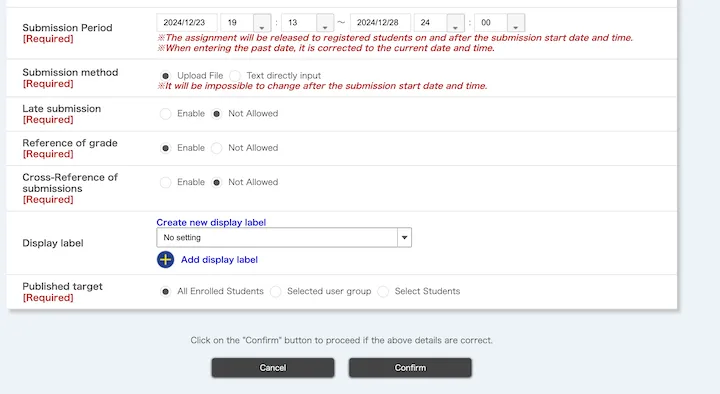Click the start date field 2024/12/23
Viewport: 720px width, 394px height.
[x=186, y=23]
